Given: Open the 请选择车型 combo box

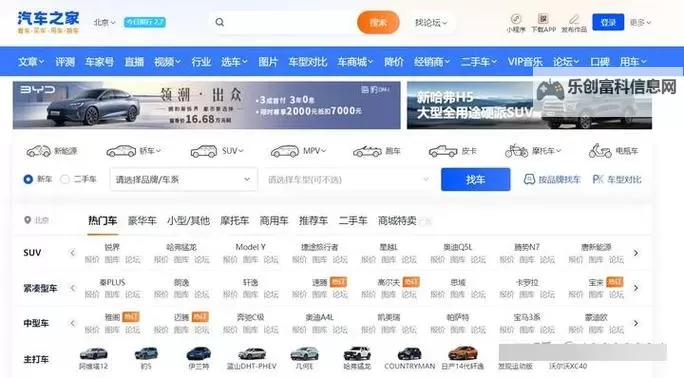Looking at the screenshot, I should tap(349, 179).
